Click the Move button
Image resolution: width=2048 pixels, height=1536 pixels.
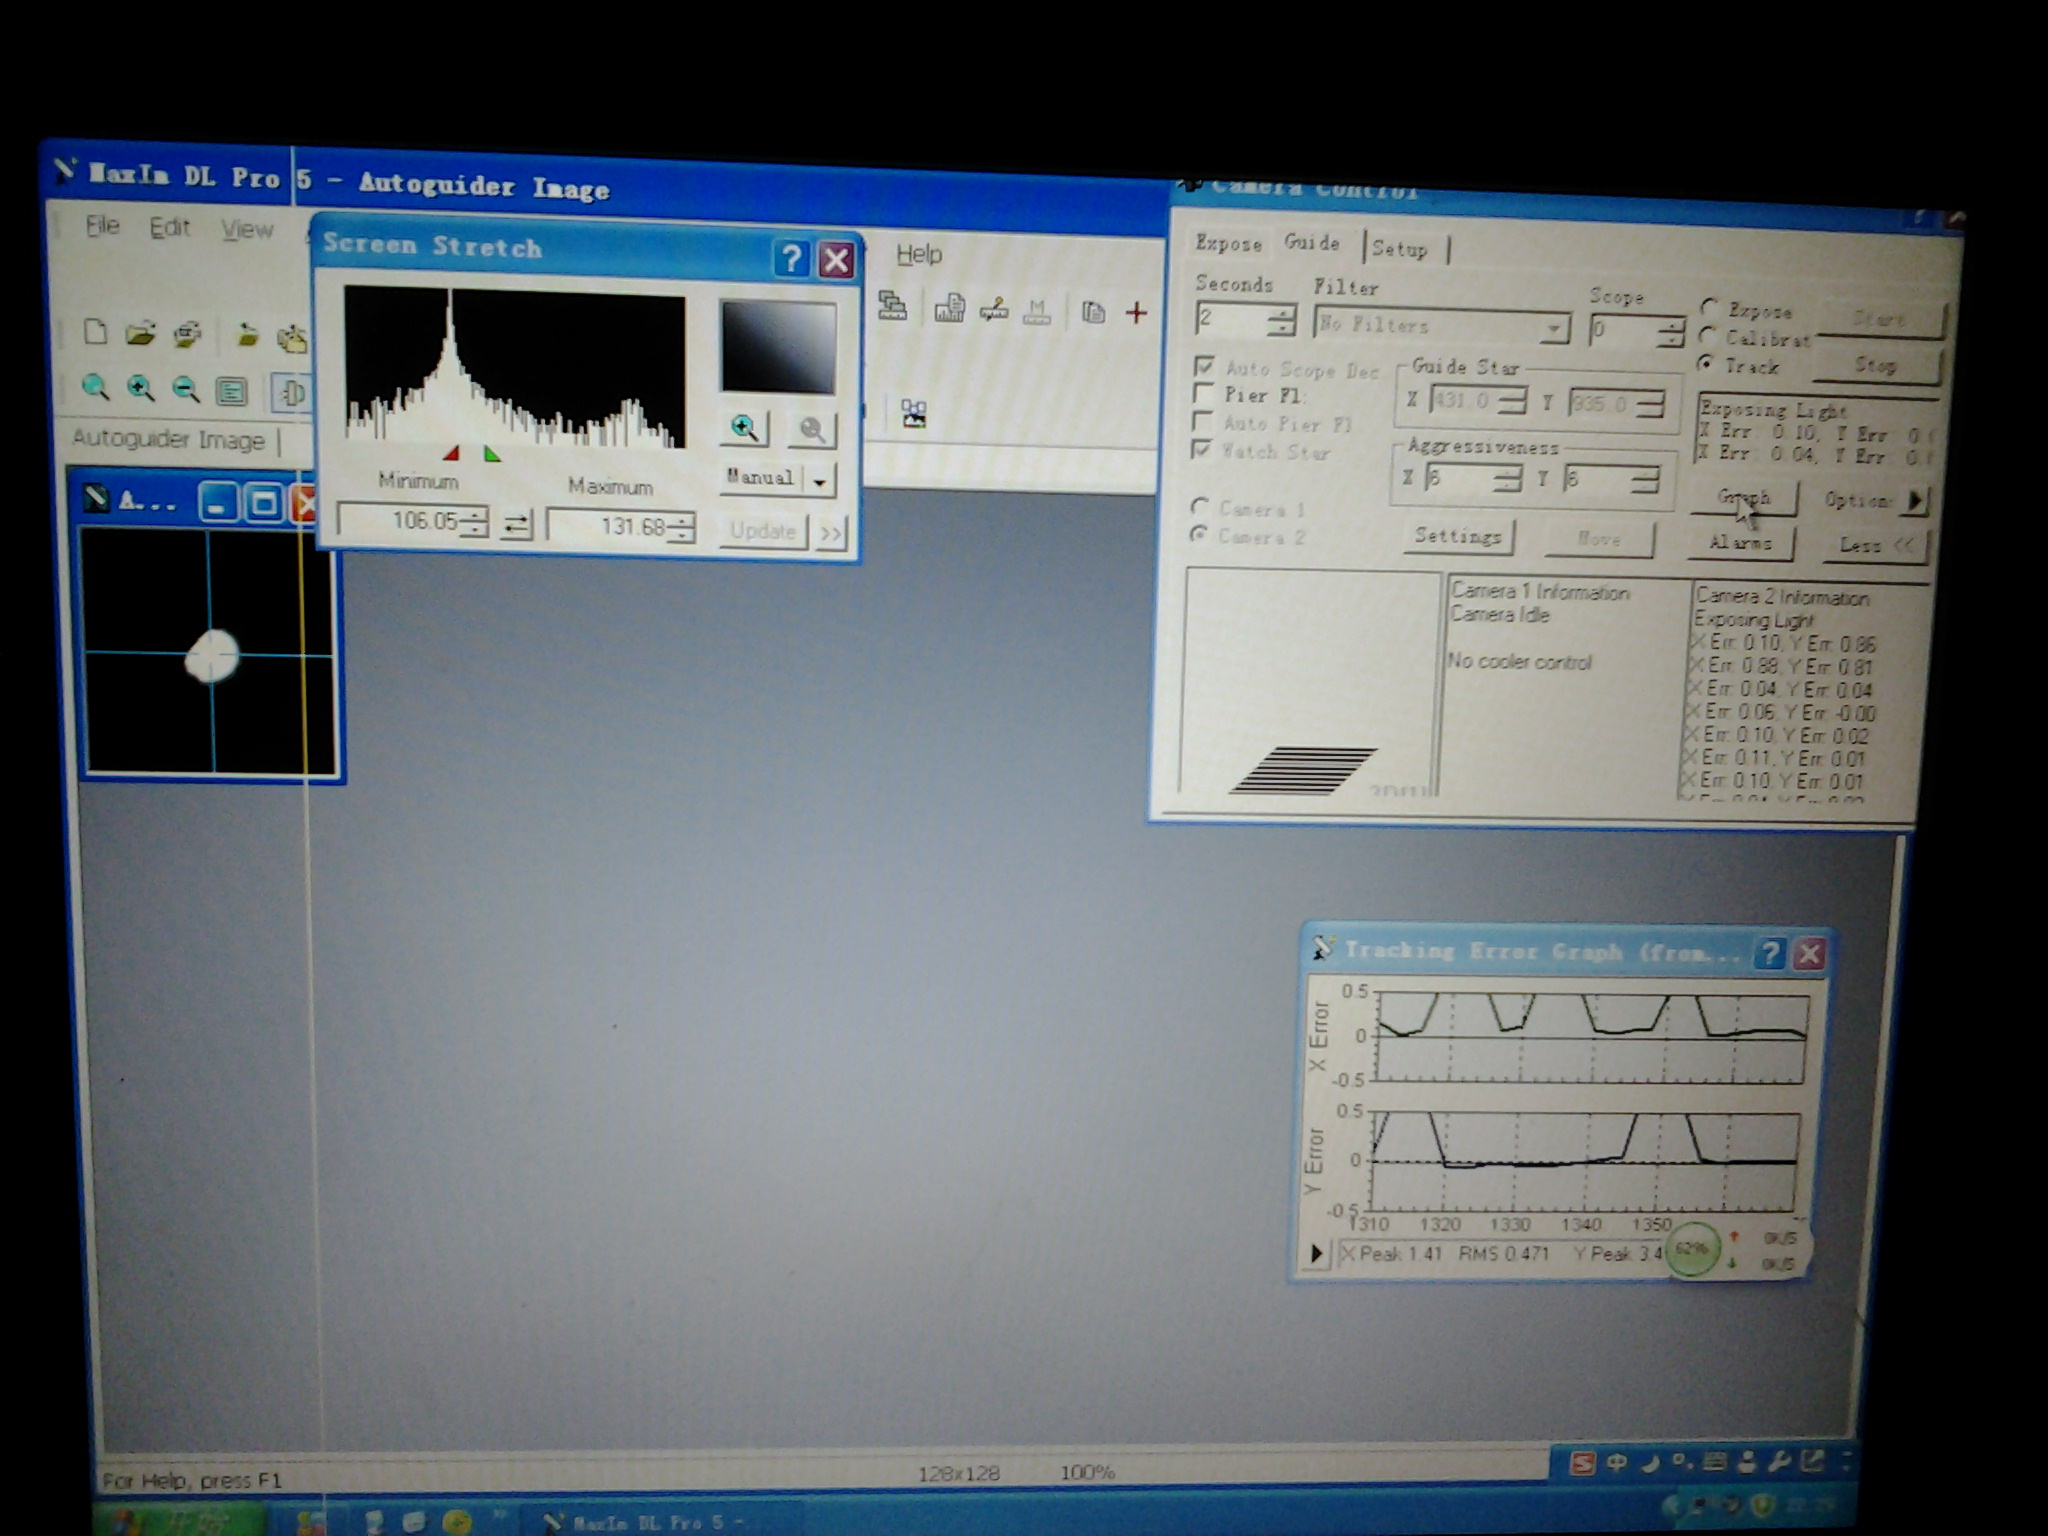click(1599, 540)
